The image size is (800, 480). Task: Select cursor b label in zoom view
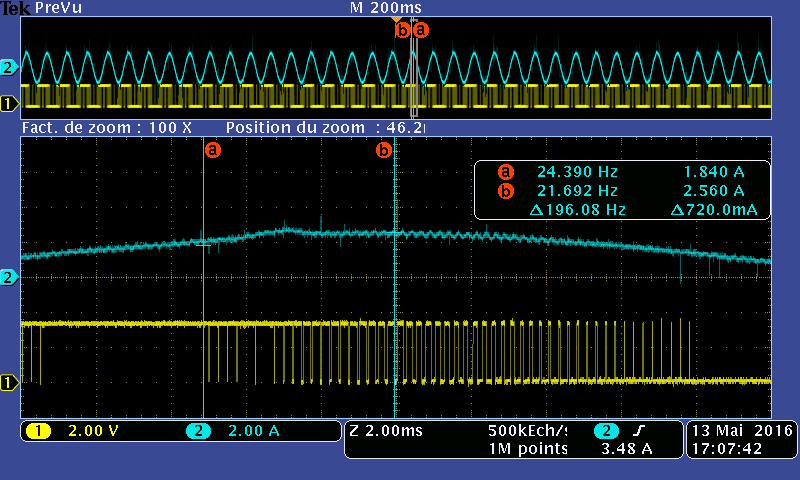pos(384,150)
